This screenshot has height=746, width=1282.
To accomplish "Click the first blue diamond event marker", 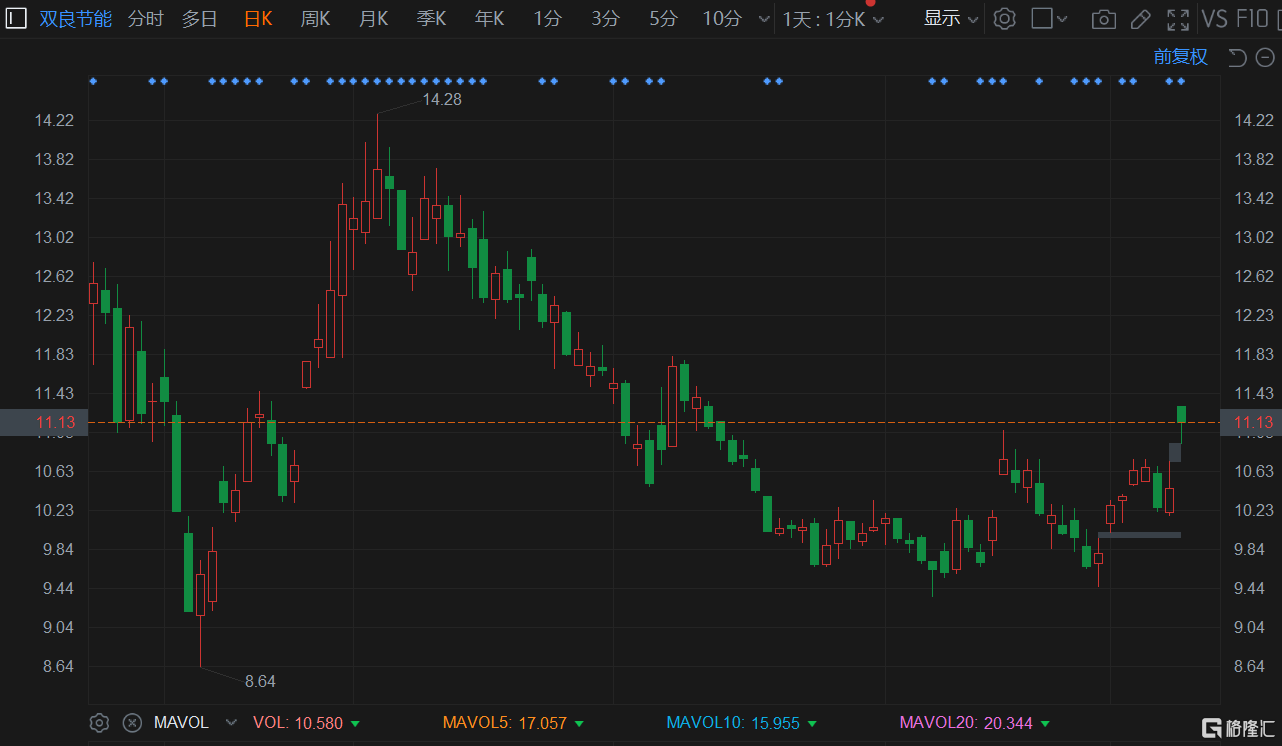I will [93, 81].
